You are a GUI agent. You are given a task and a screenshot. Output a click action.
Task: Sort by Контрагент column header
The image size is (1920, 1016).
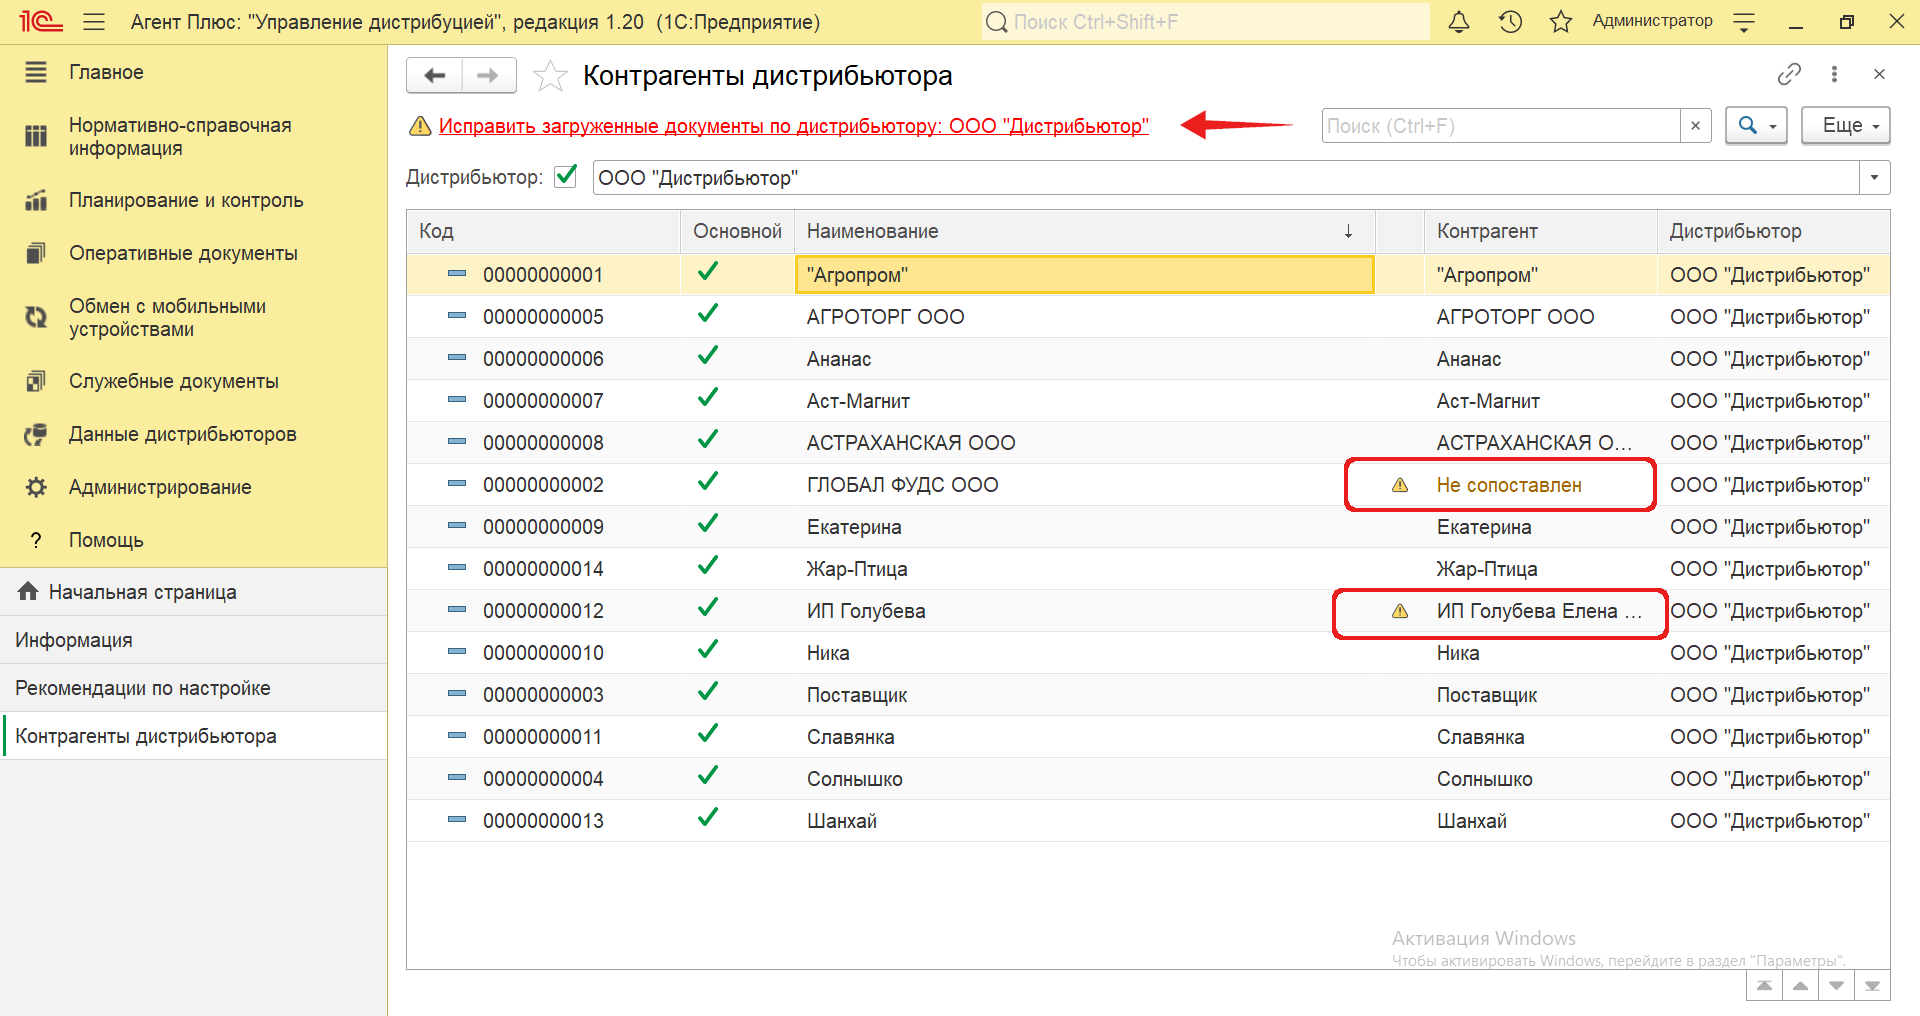point(1541,231)
